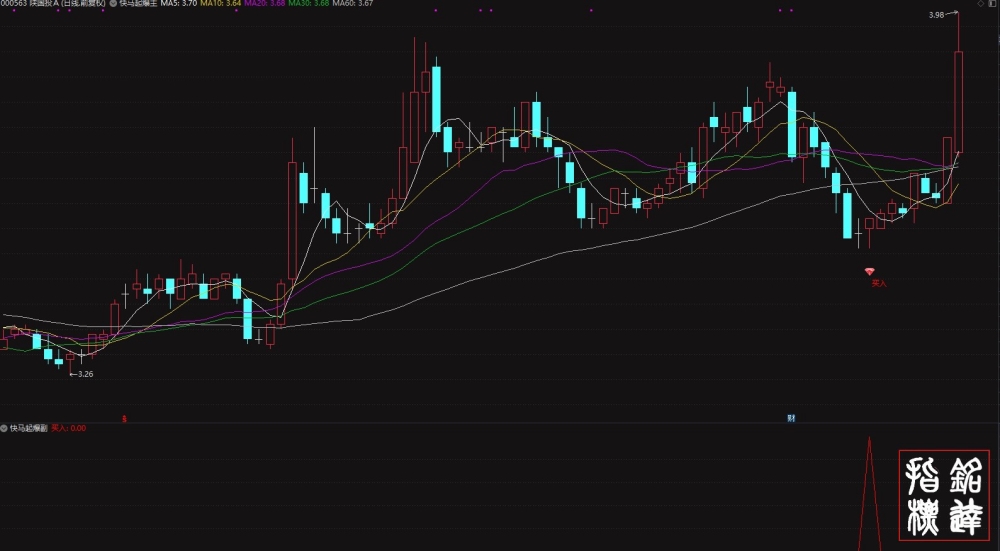Click the 3.26 low price arrow label
Viewport: 1000px width, 551px height.
click(81, 374)
